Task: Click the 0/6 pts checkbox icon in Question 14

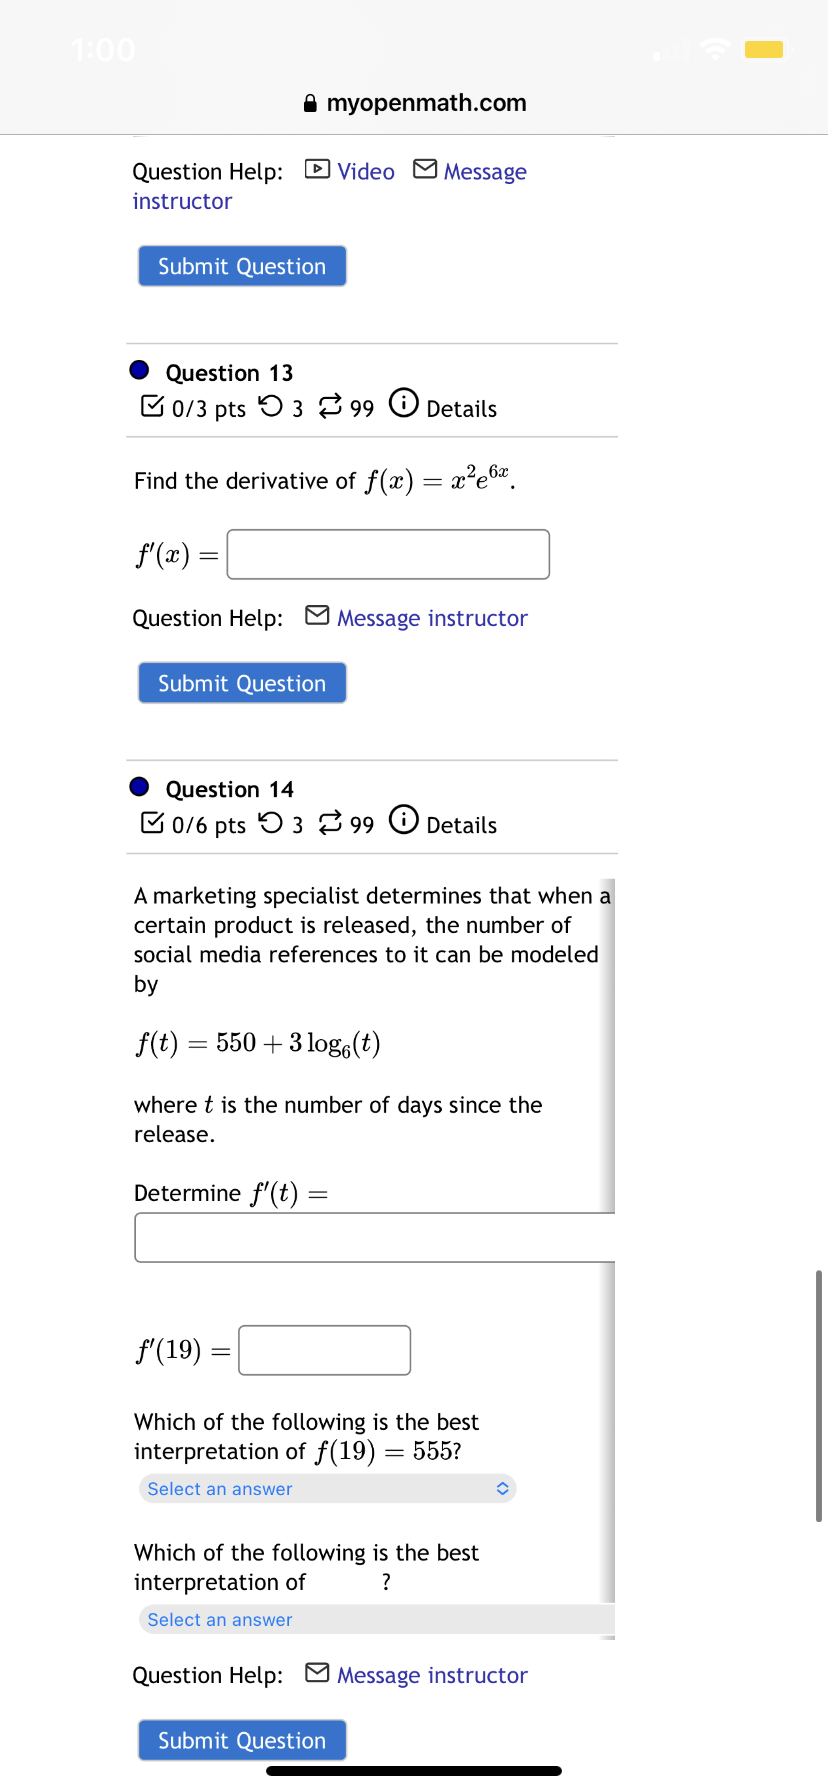Action: [x=153, y=822]
